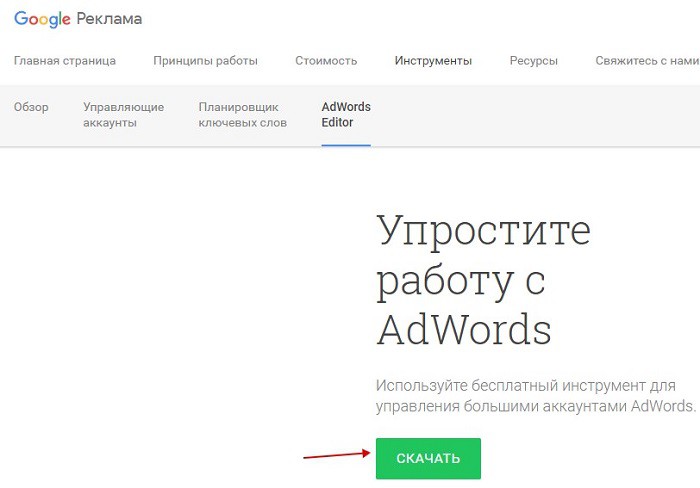
Task: Open Принципы работы section
Action: (x=205, y=61)
